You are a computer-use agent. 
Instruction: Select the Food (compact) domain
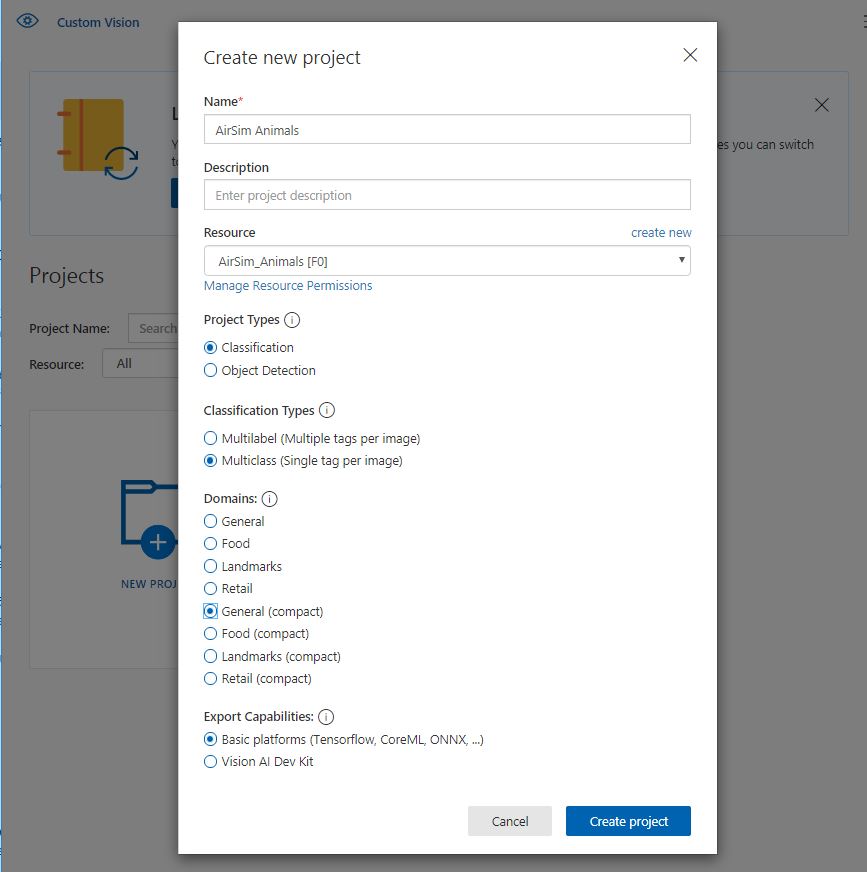pyautogui.click(x=210, y=633)
